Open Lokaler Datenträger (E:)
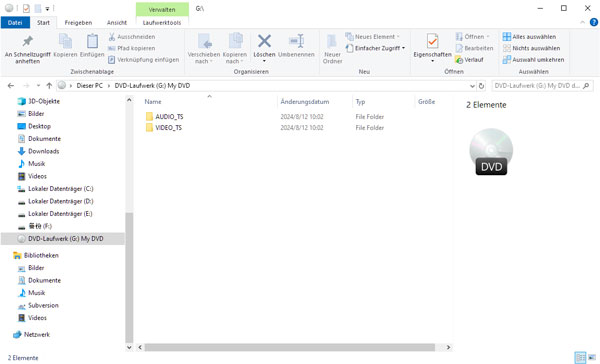 [x=55, y=214]
